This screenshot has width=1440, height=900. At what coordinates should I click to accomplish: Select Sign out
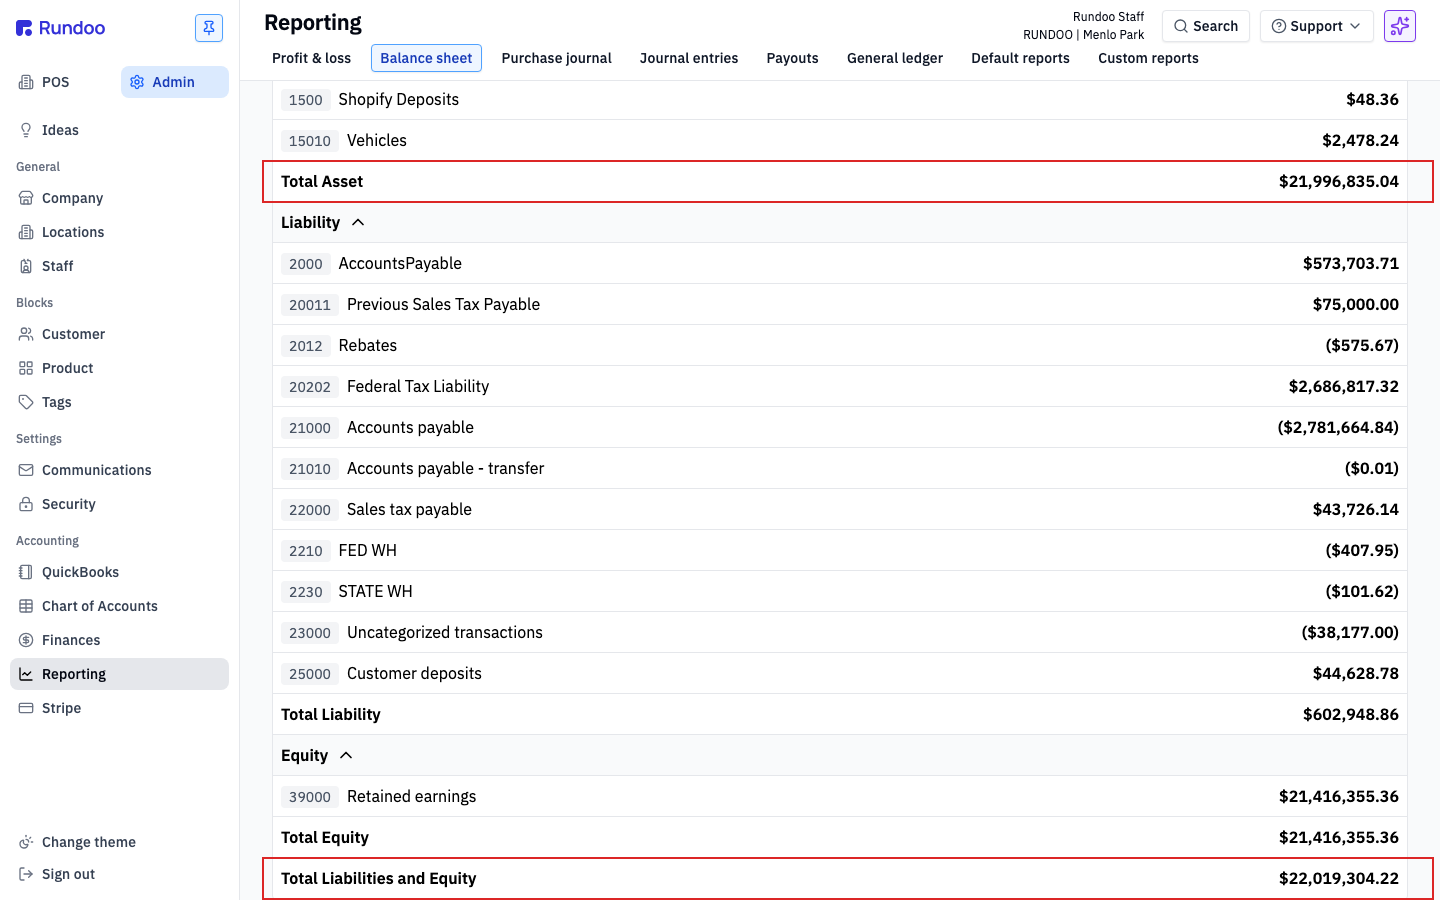point(119,874)
